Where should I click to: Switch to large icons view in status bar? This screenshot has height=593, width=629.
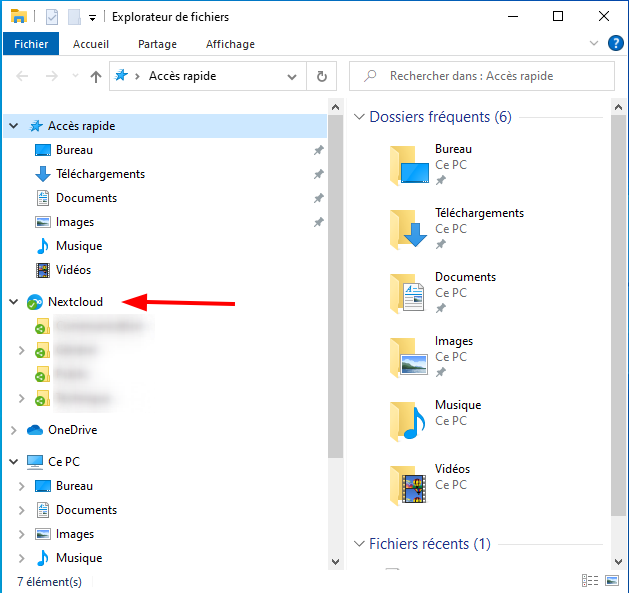612,581
